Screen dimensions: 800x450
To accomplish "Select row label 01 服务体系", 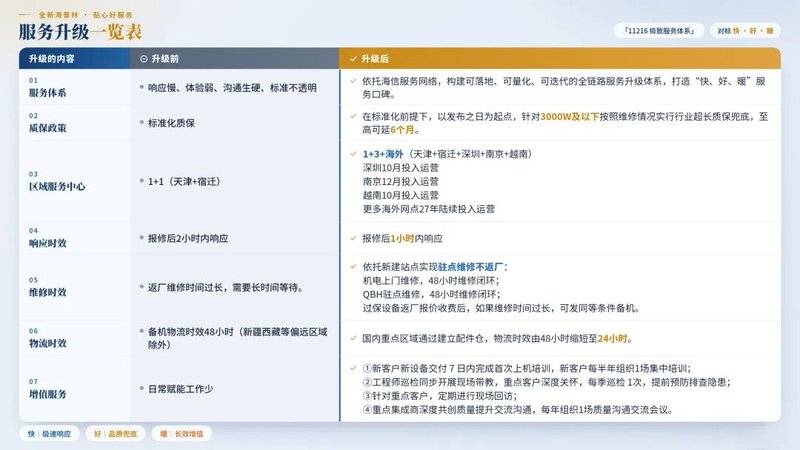I will [x=47, y=87].
